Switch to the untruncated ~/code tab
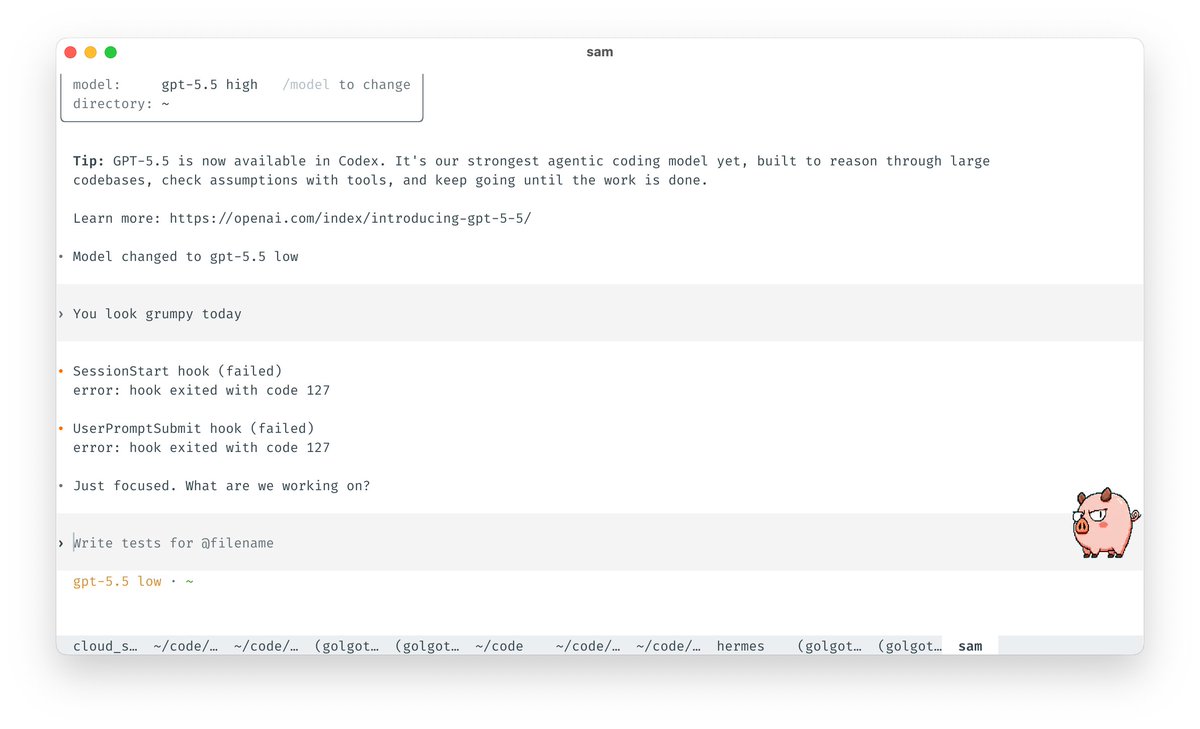This screenshot has width=1200, height=729. tap(499, 646)
